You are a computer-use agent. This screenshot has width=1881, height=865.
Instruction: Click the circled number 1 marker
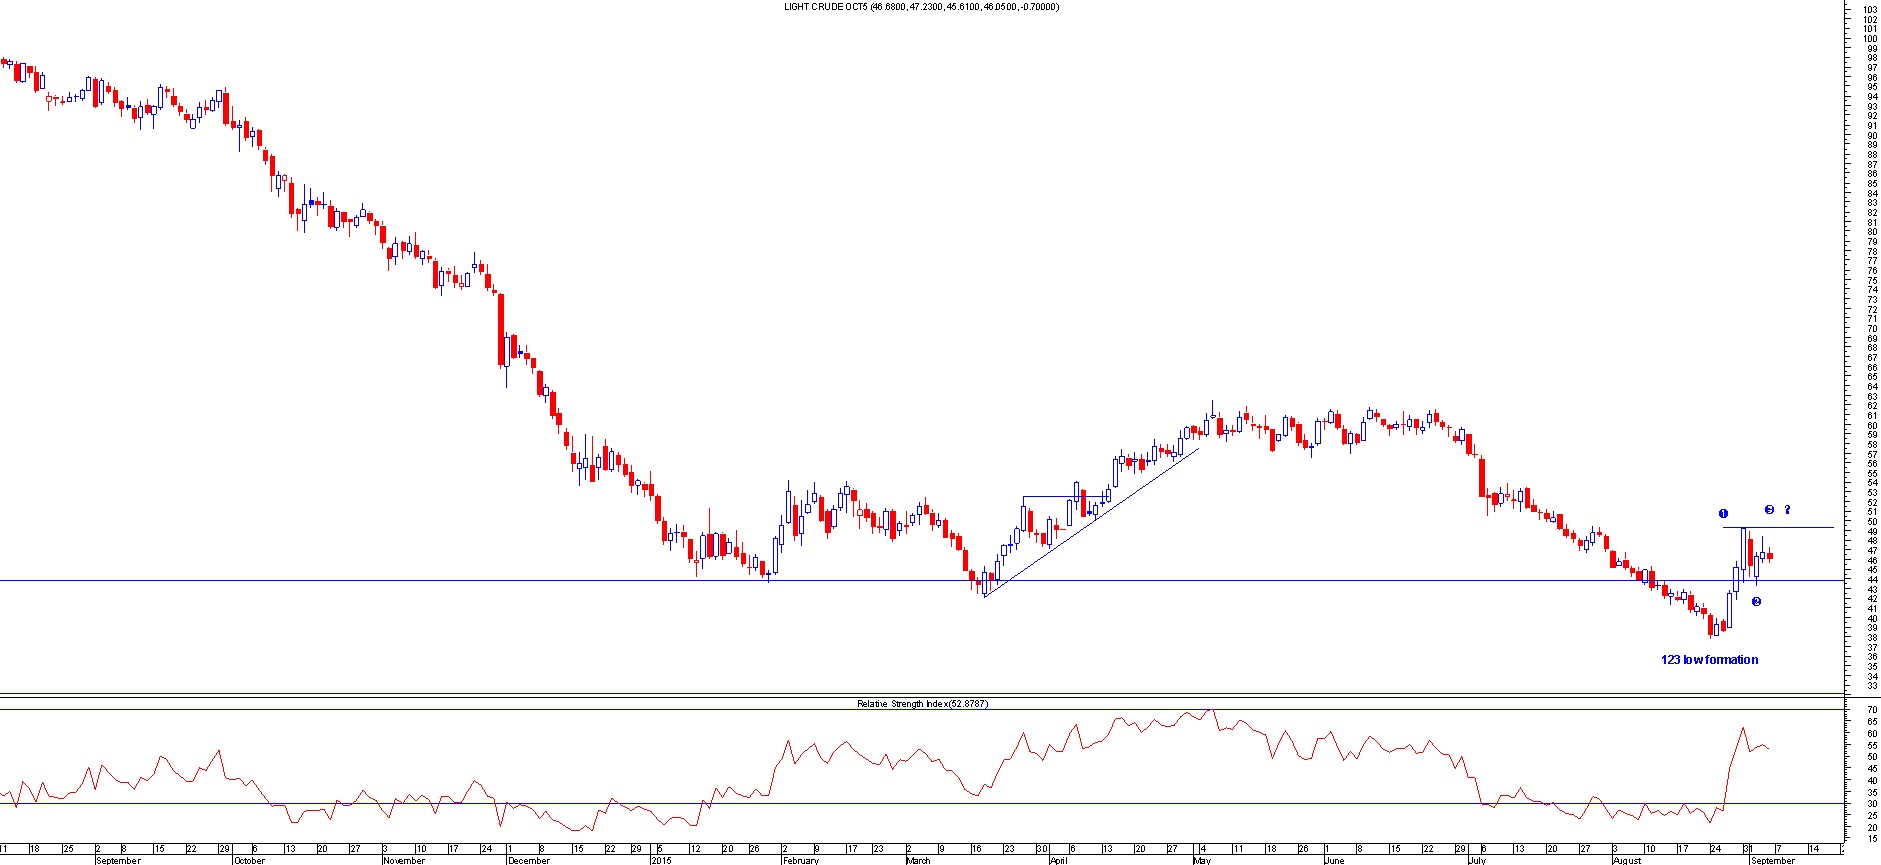[x=1723, y=514]
